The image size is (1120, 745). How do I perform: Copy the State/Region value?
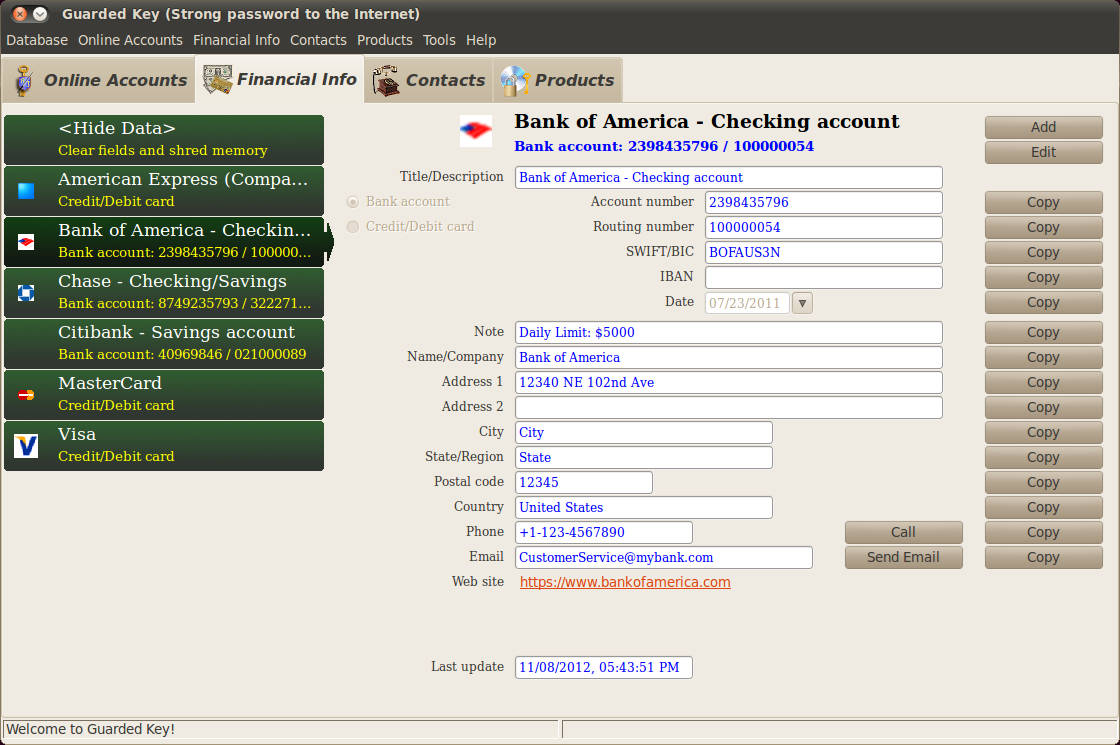point(1043,457)
